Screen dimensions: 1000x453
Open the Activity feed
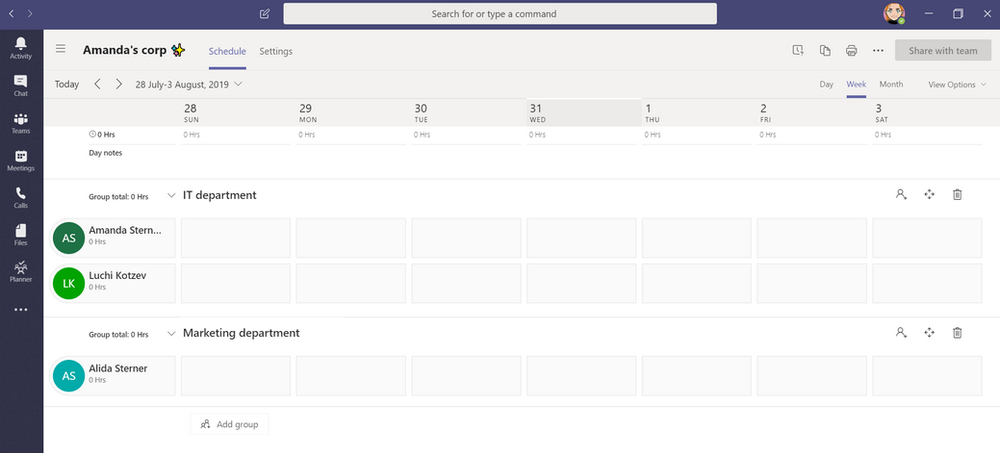[20, 48]
